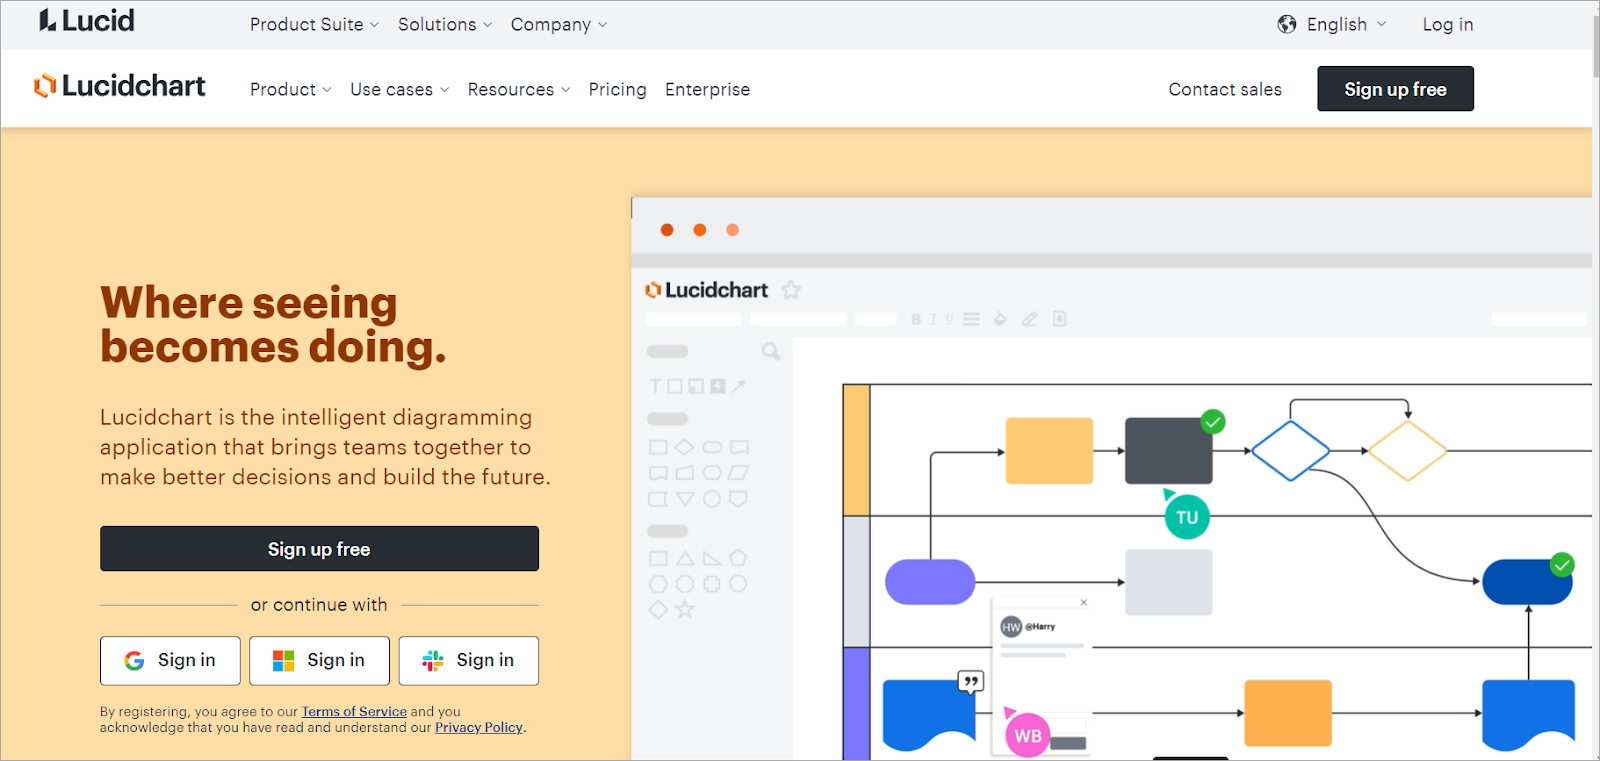Open the Pricing page
This screenshot has height=761, width=1600.
(x=617, y=89)
